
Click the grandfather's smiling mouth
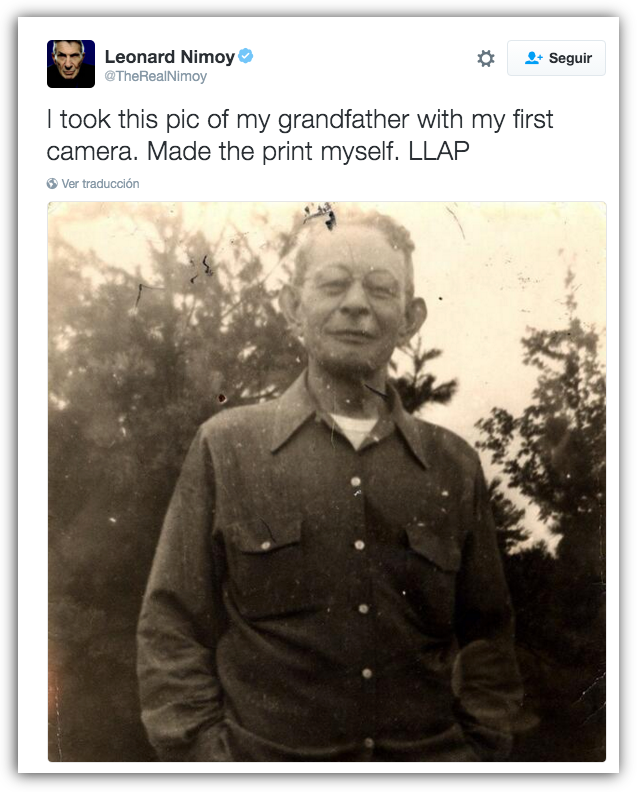351,334
